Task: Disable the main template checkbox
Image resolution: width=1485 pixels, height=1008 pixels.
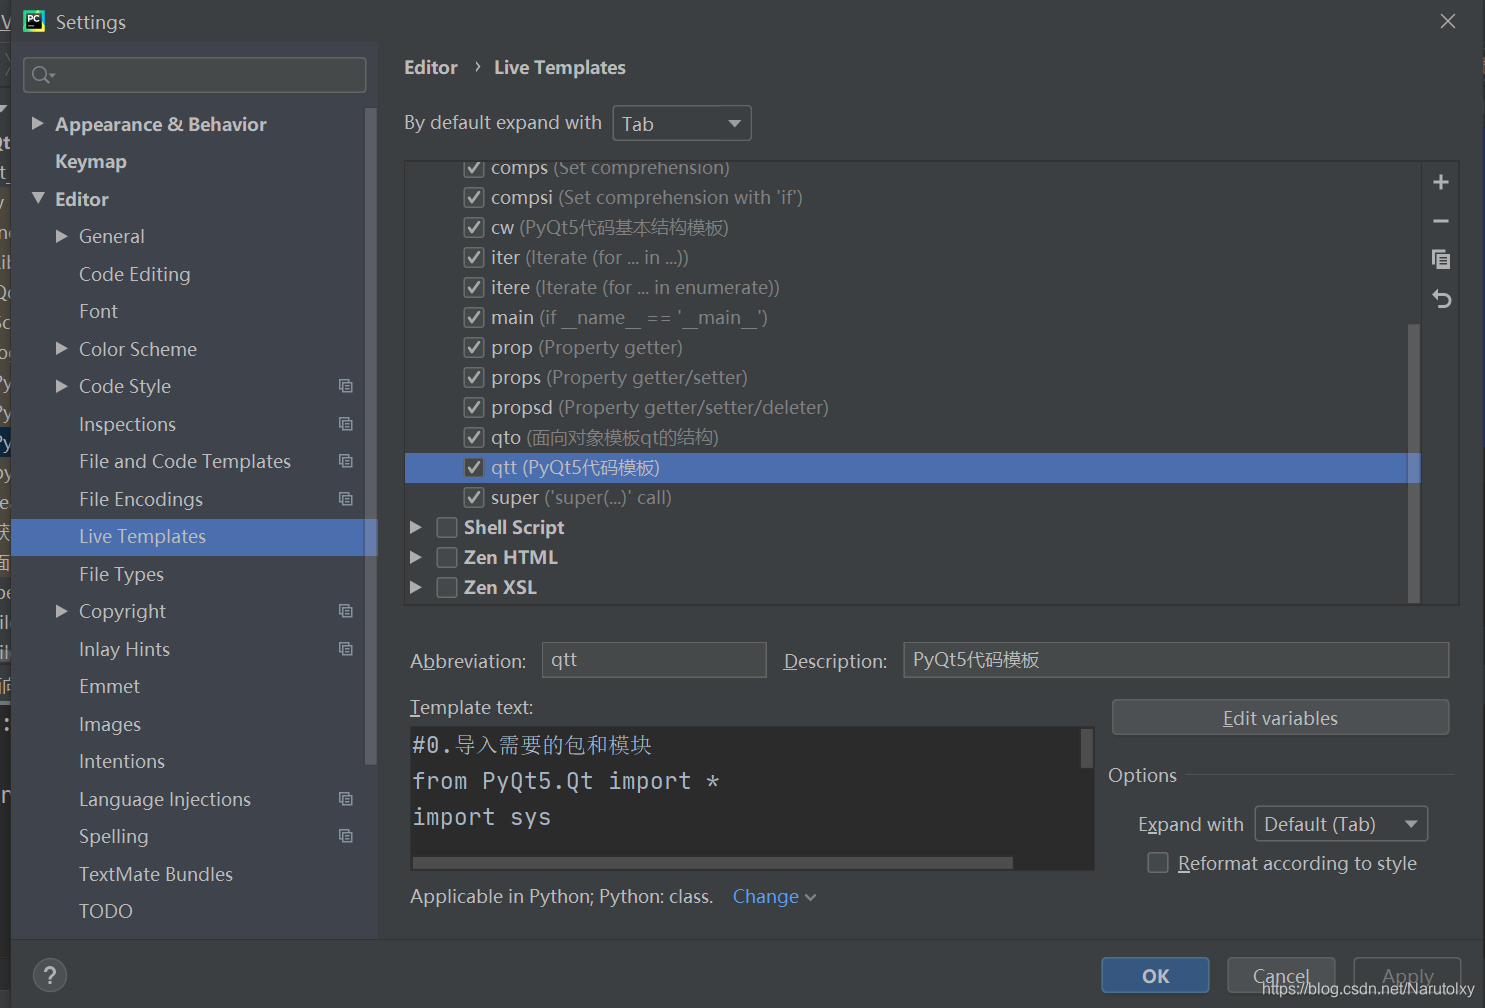Action: pyautogui.click(x=474, y=317)
